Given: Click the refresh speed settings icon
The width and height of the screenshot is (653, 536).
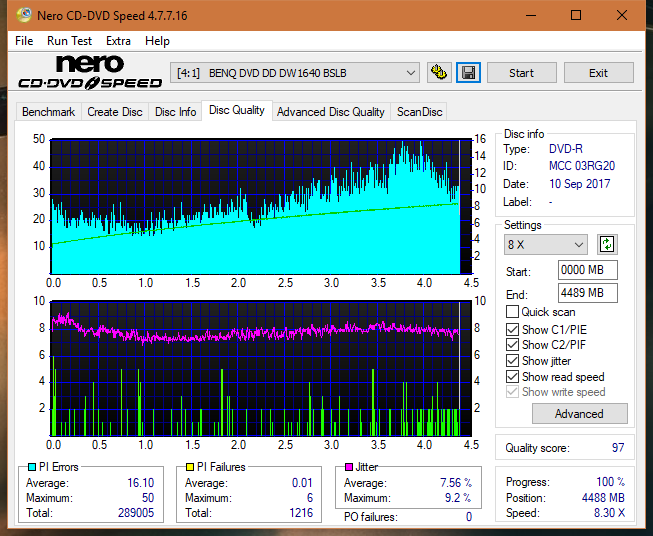Looking at the screenshot, I should 607,244.
